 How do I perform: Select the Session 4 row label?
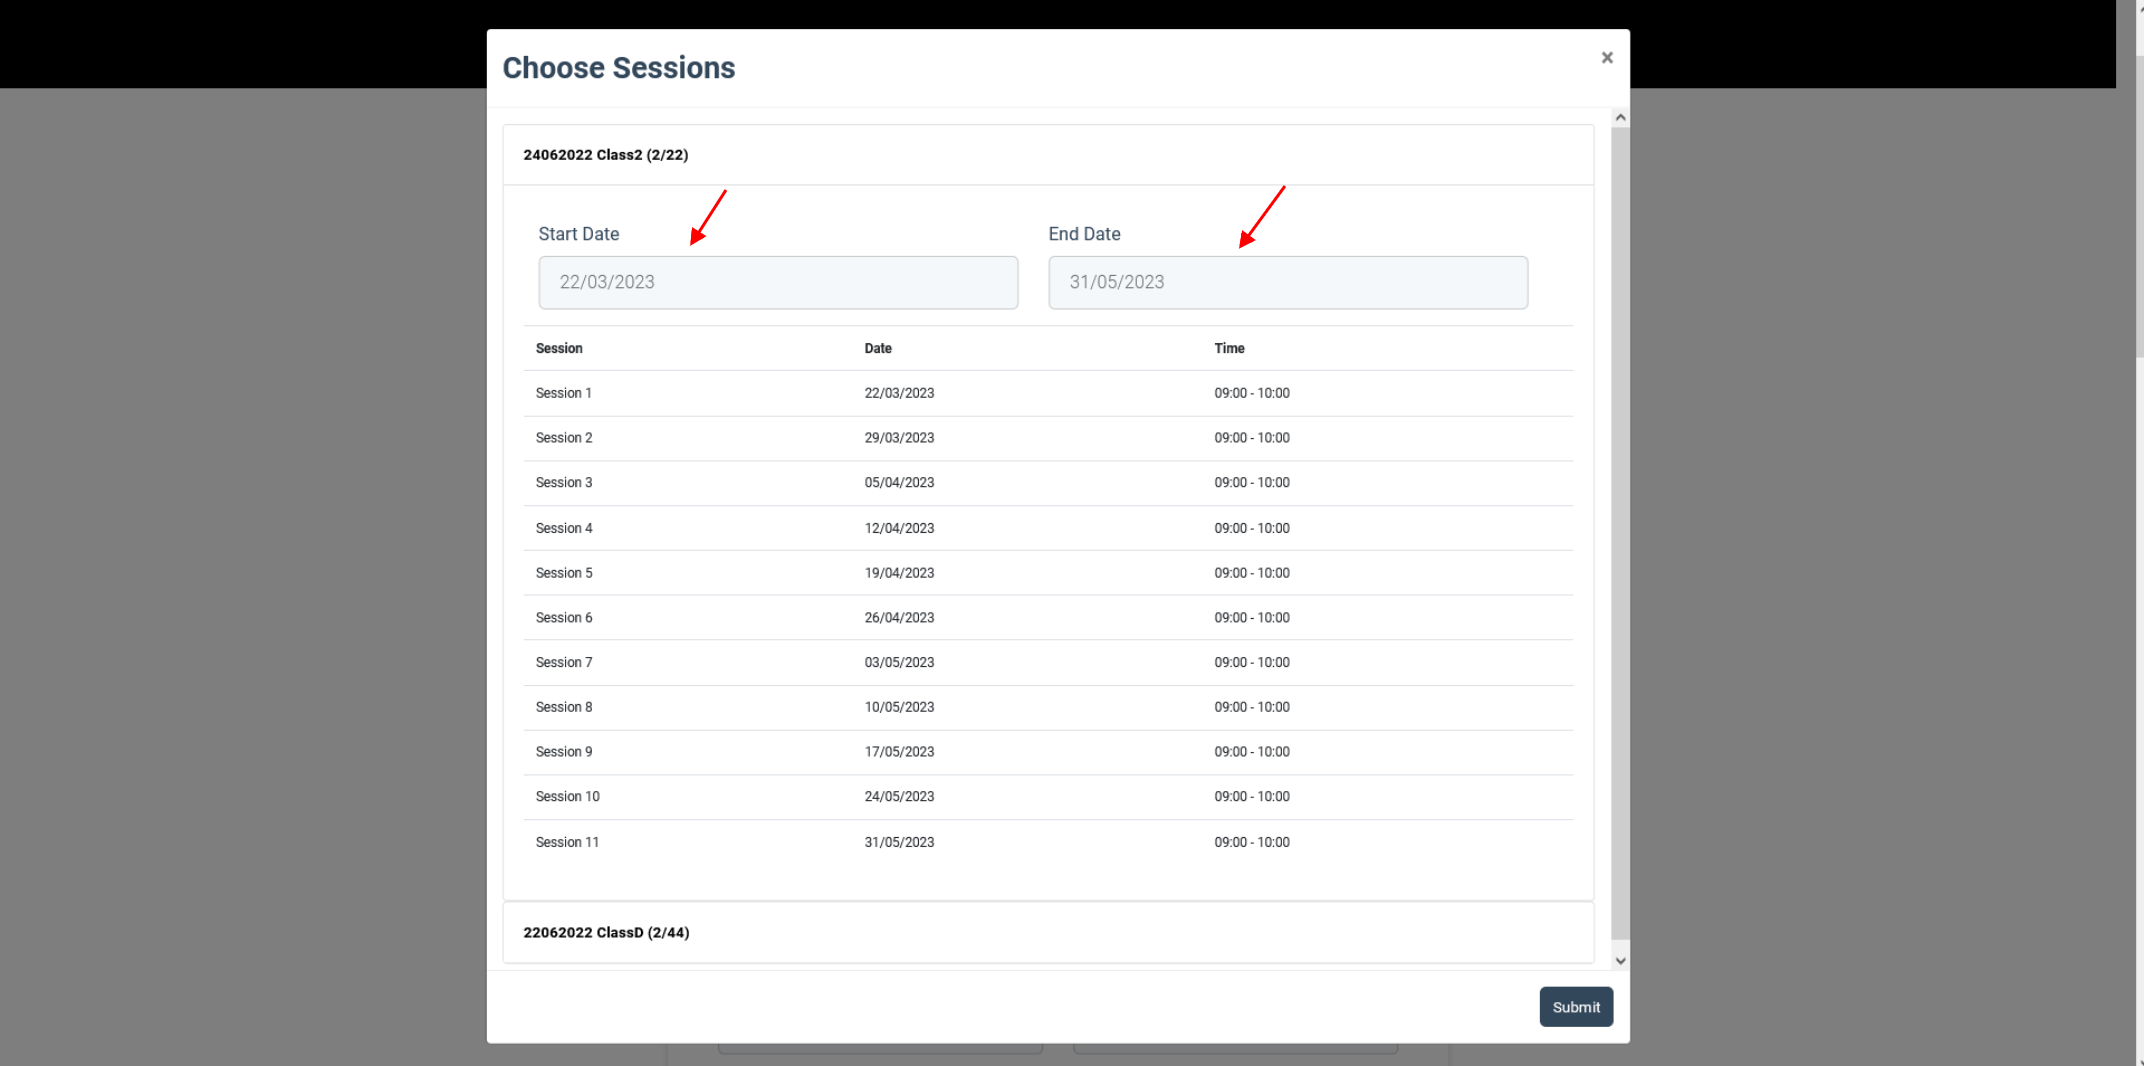[564, 528]
